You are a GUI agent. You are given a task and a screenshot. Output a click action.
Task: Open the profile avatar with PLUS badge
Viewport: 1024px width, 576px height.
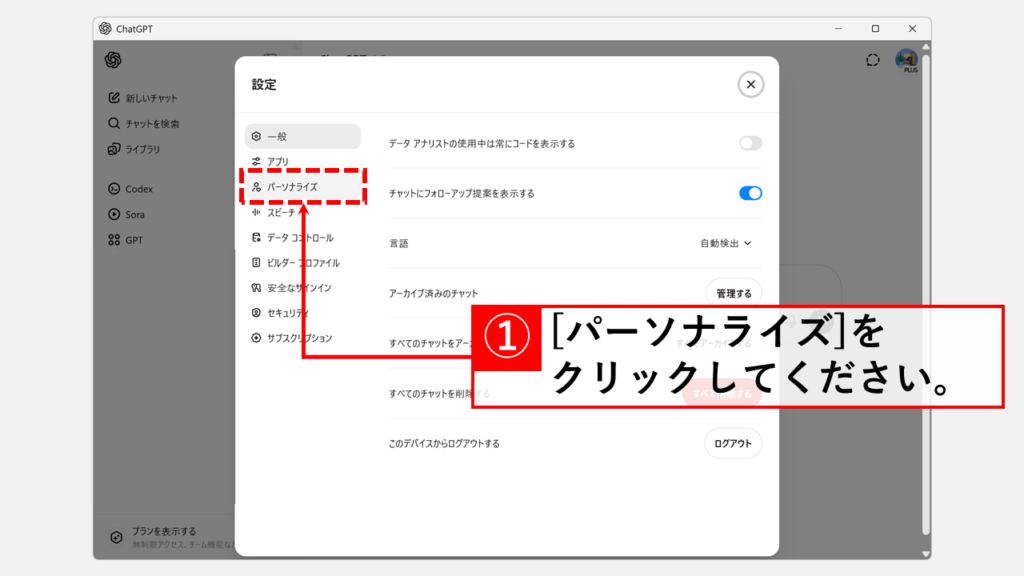[x=906, y=61]
